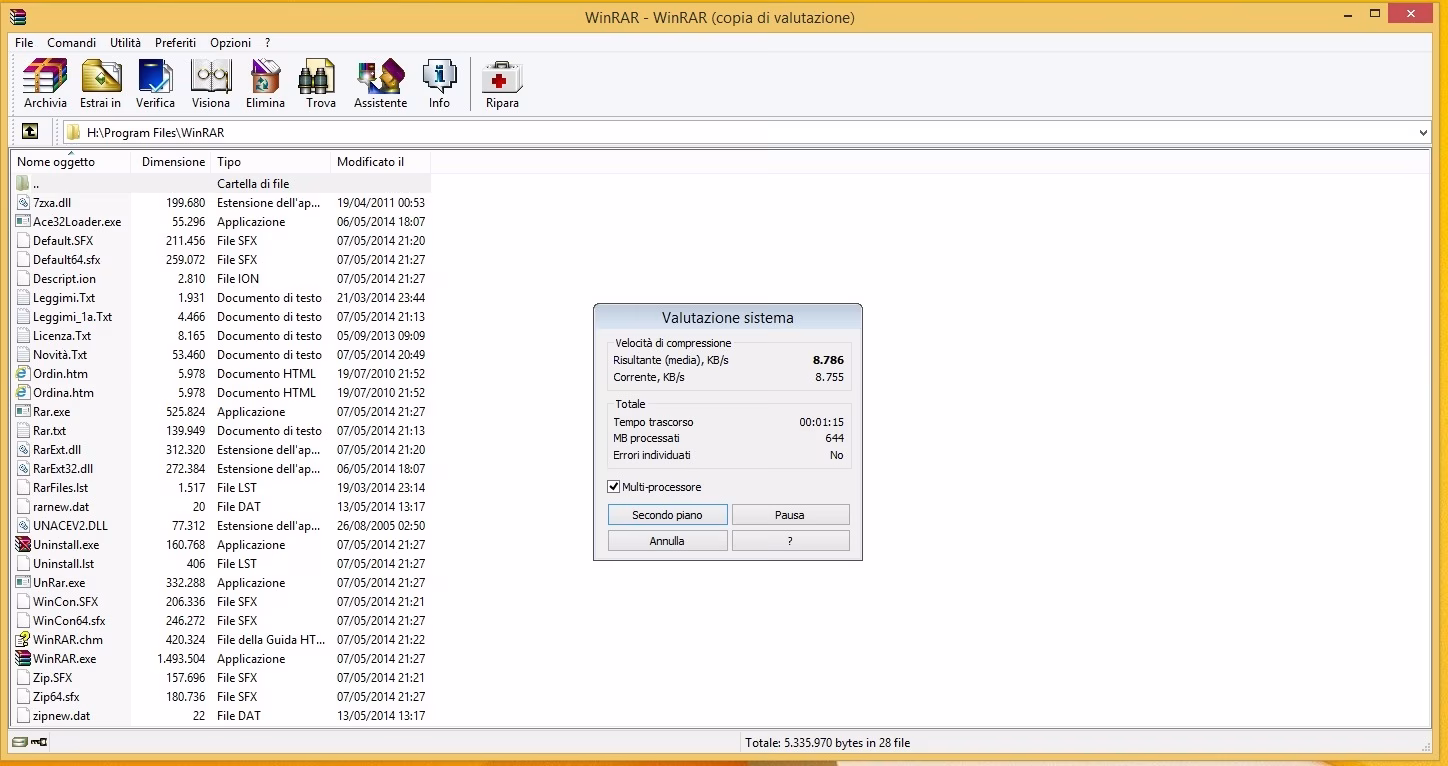1448x766 pixels.
Task: Sort by Dimensione column header
Action: click(171, 161)
